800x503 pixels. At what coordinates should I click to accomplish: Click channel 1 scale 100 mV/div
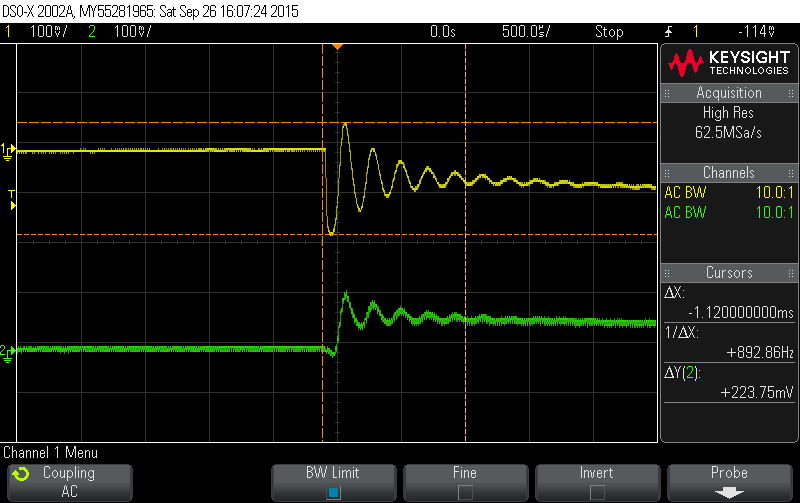(x=48, y=32)
